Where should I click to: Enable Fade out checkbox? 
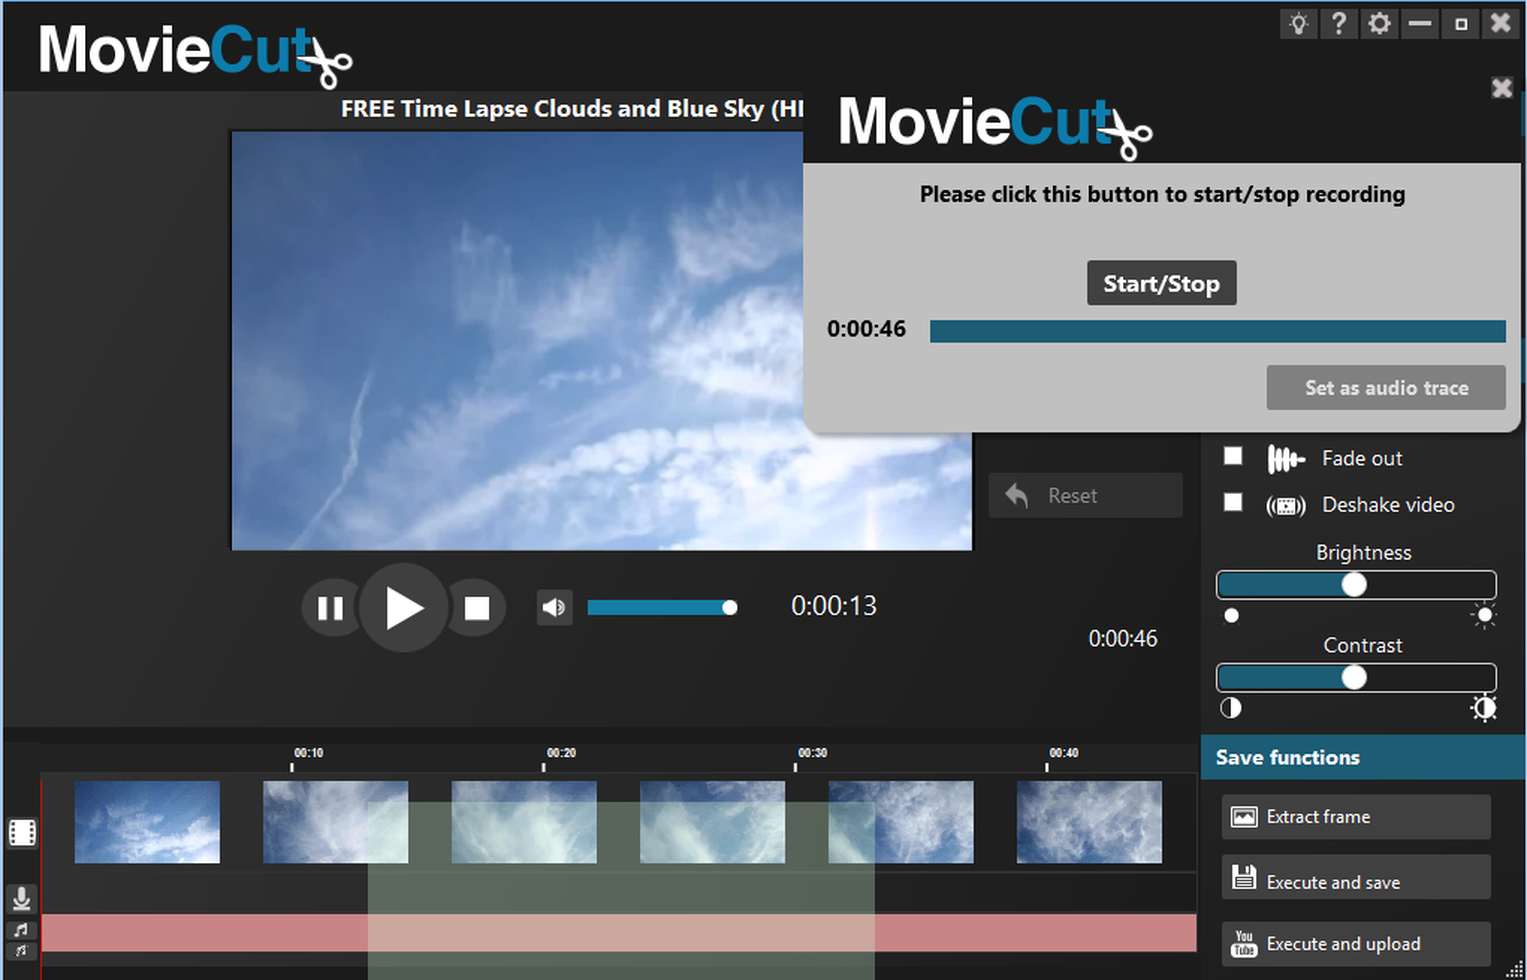tap(1233, 456)
